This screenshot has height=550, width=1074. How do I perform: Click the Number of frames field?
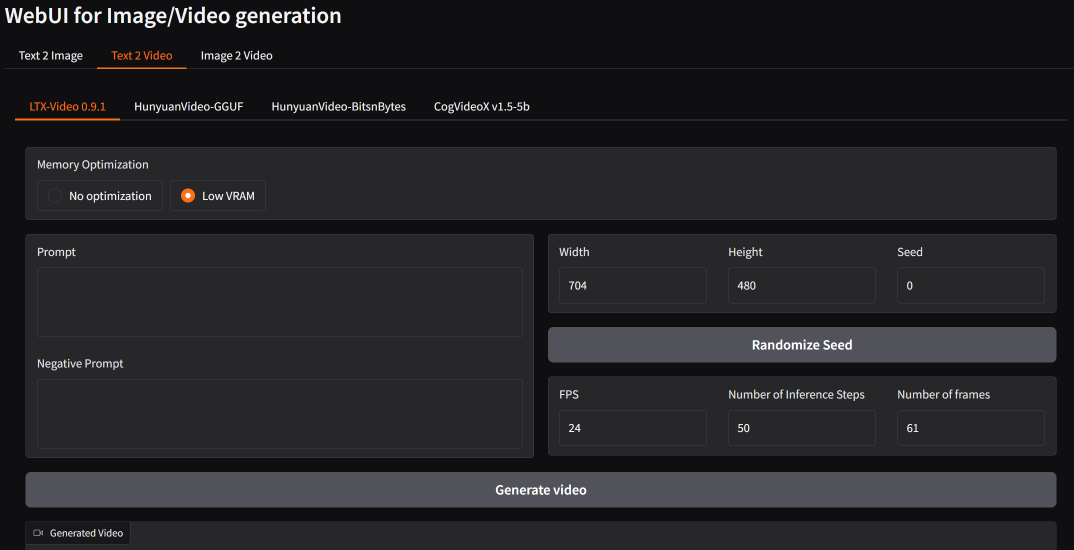(971, 428)
